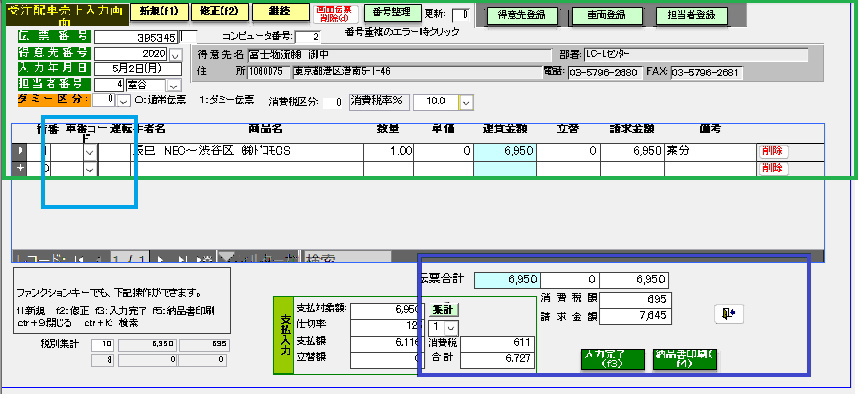The width and height of the screenshot is (865, 399).
Task: Open first row's 車番コード dropdown
Action: point(90,152)
